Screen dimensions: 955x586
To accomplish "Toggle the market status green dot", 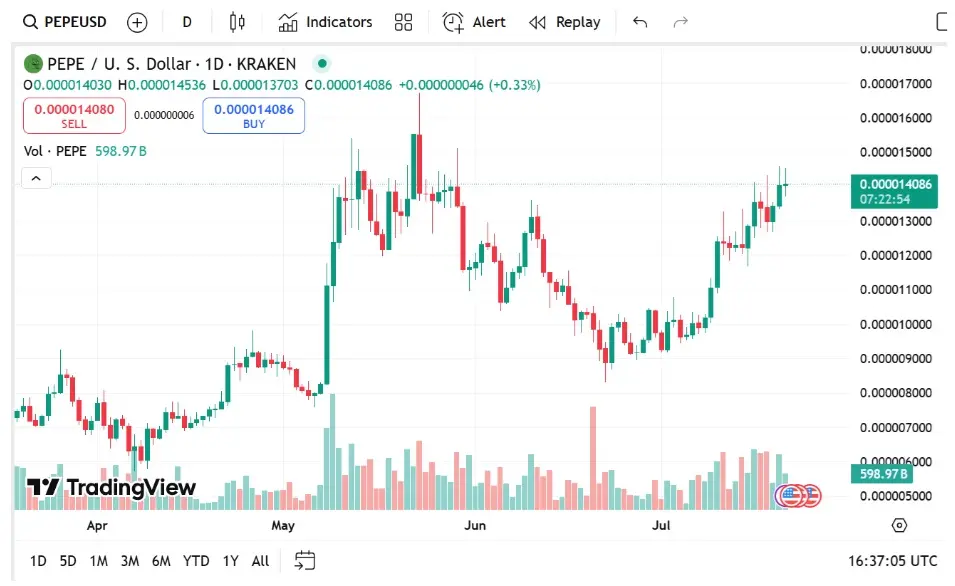I will tap(322, 63).
